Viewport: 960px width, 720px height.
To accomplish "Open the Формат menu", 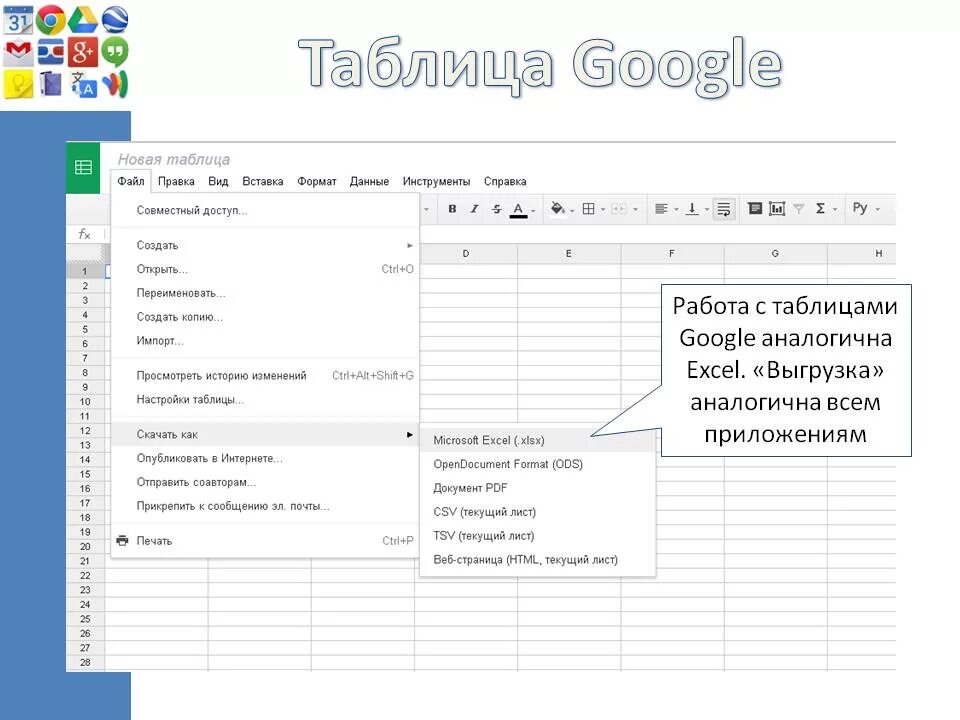I will tap(317, 181).
